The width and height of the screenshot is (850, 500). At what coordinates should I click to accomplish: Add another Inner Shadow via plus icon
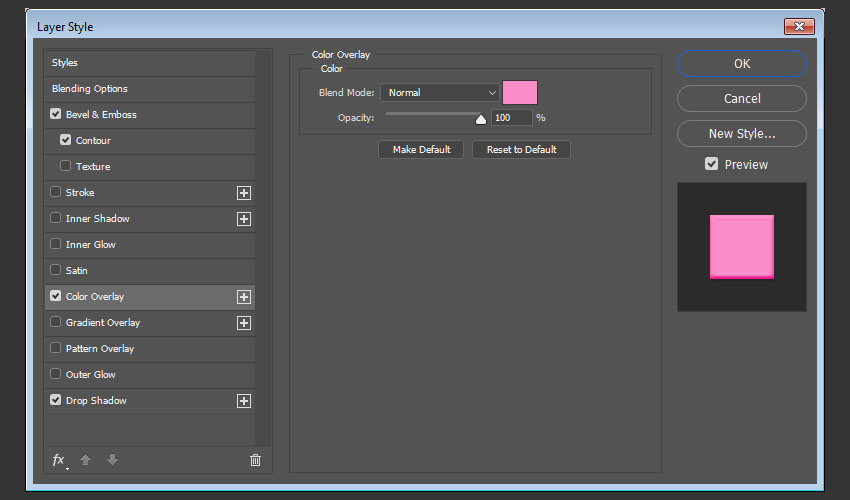tap(243, 219)
